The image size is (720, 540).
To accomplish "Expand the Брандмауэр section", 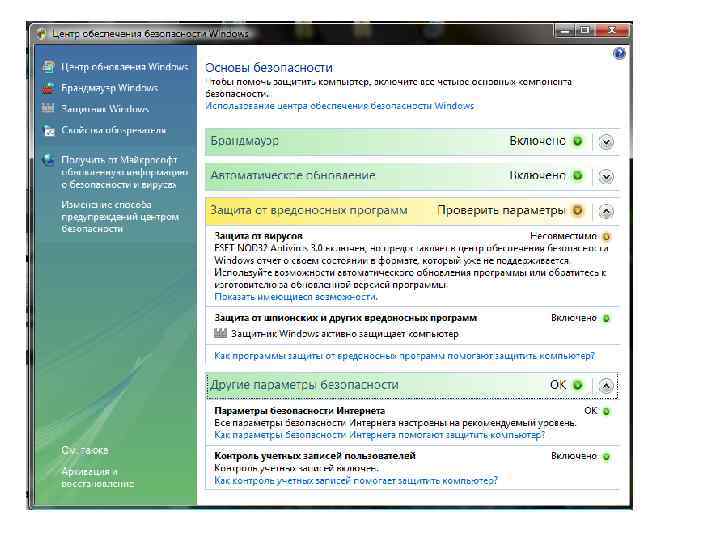I will click(x=606, y=142).
